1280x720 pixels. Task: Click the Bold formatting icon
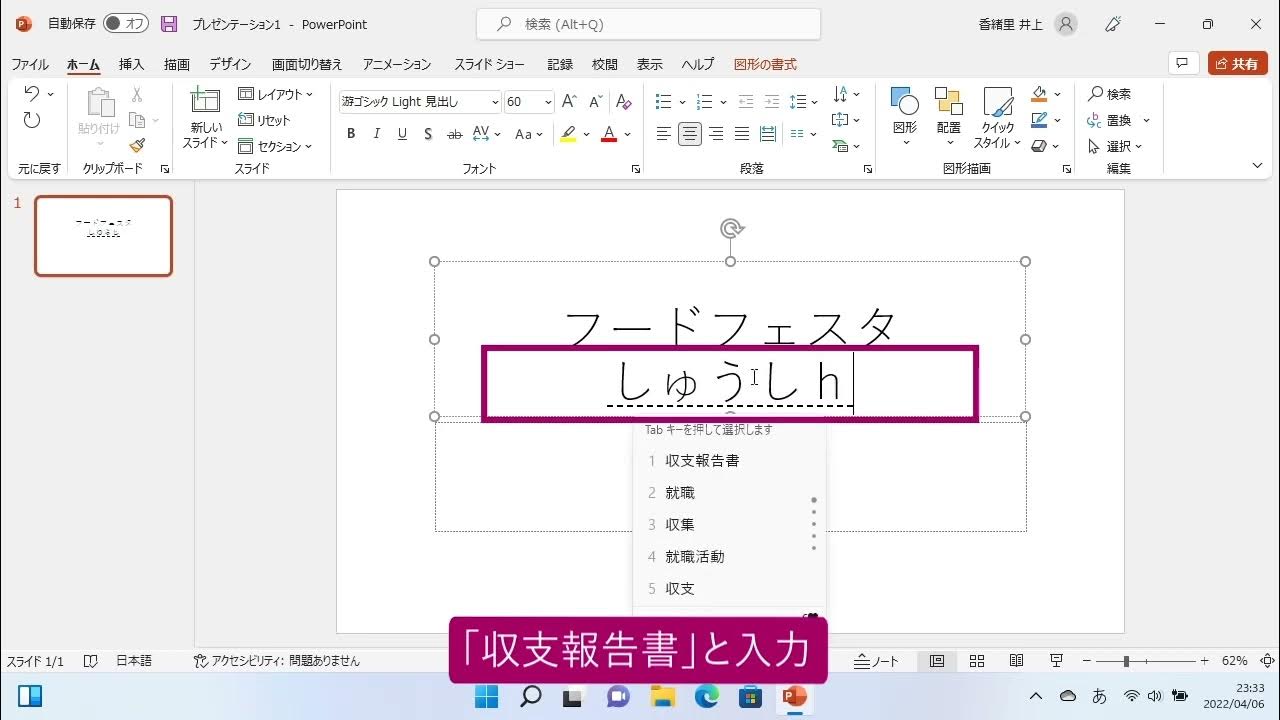[x=351, y=134]
